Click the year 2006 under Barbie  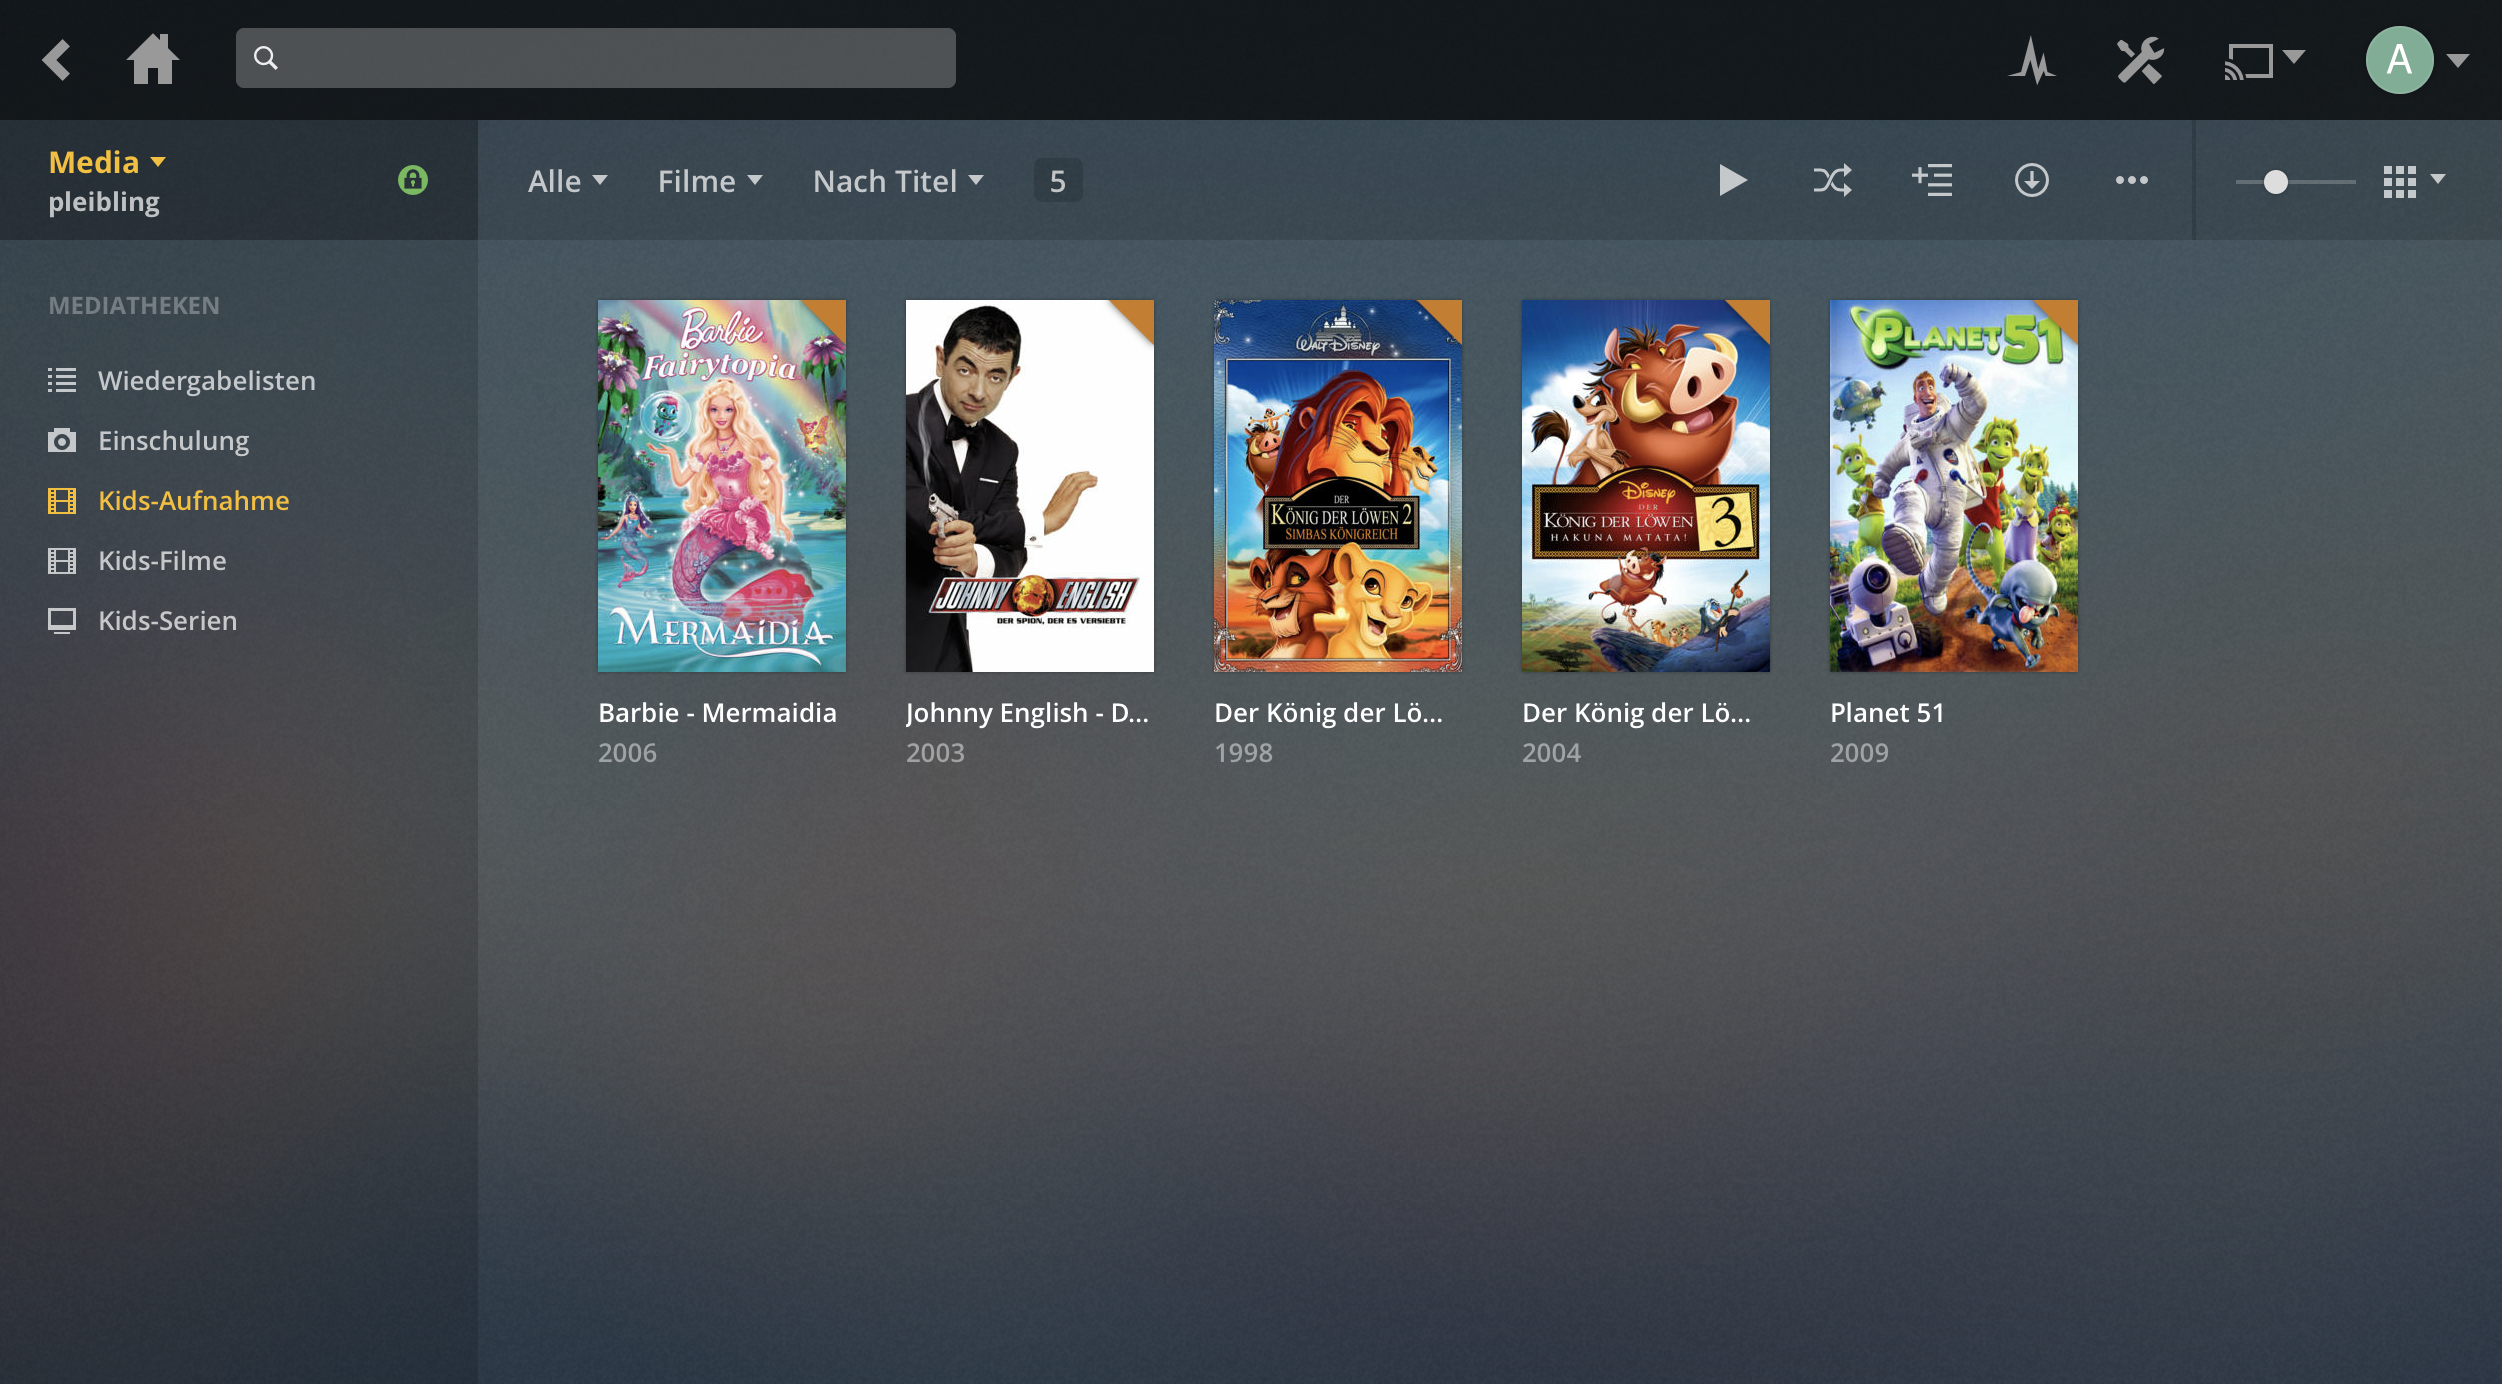point(627,753)
